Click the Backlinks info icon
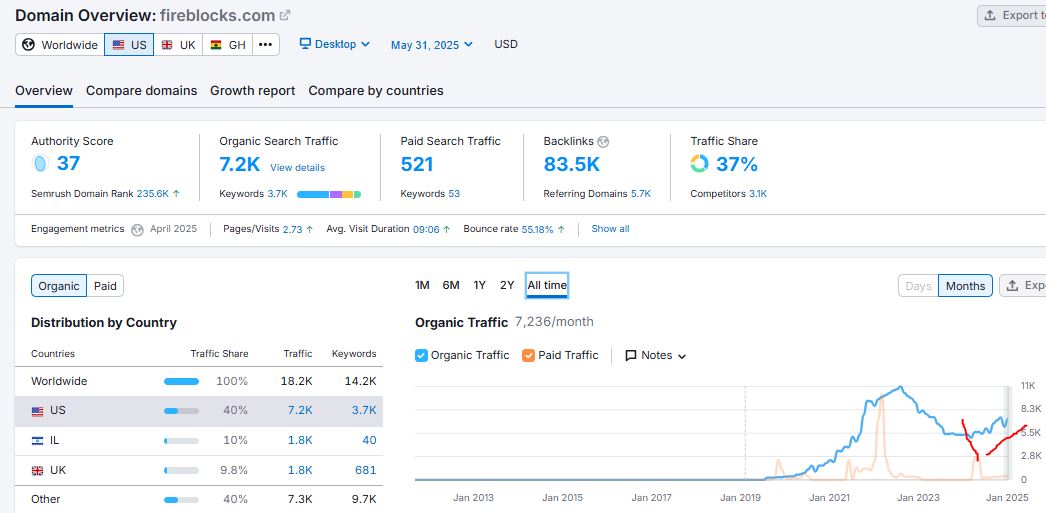1046x513 pixels. pos(603,142)
